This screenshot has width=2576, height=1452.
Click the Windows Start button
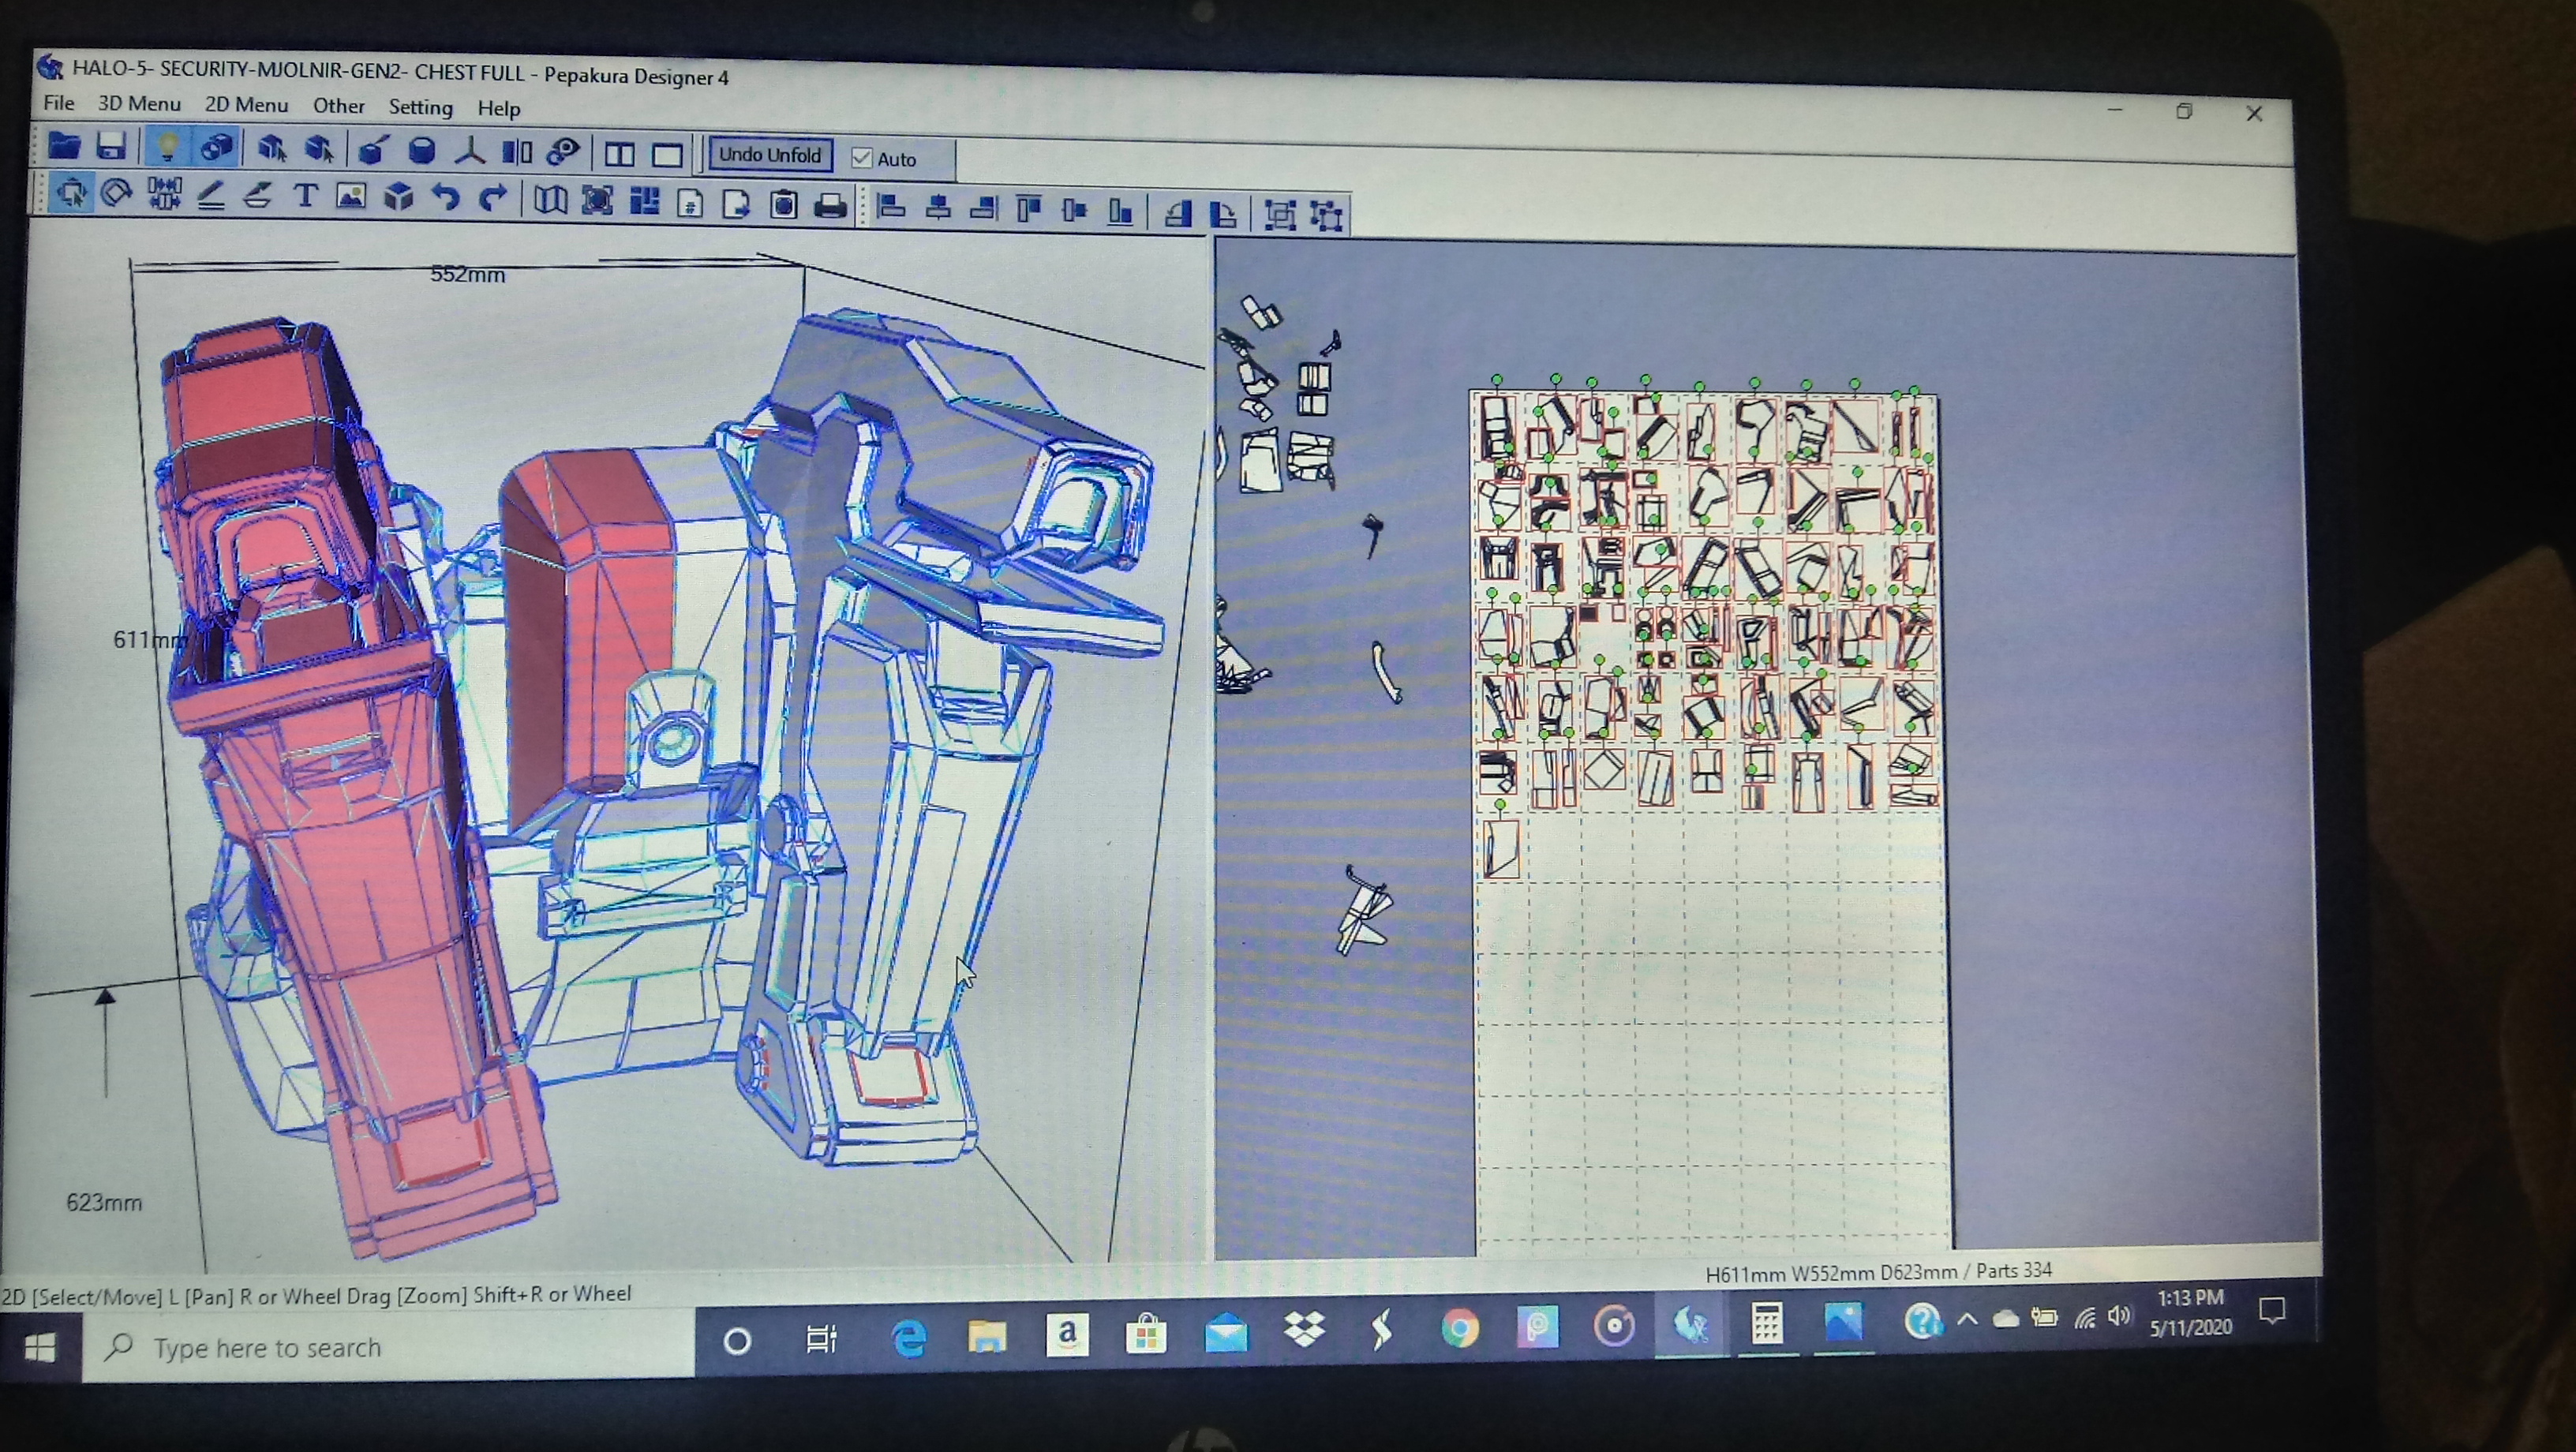(x=40, y=1349)
